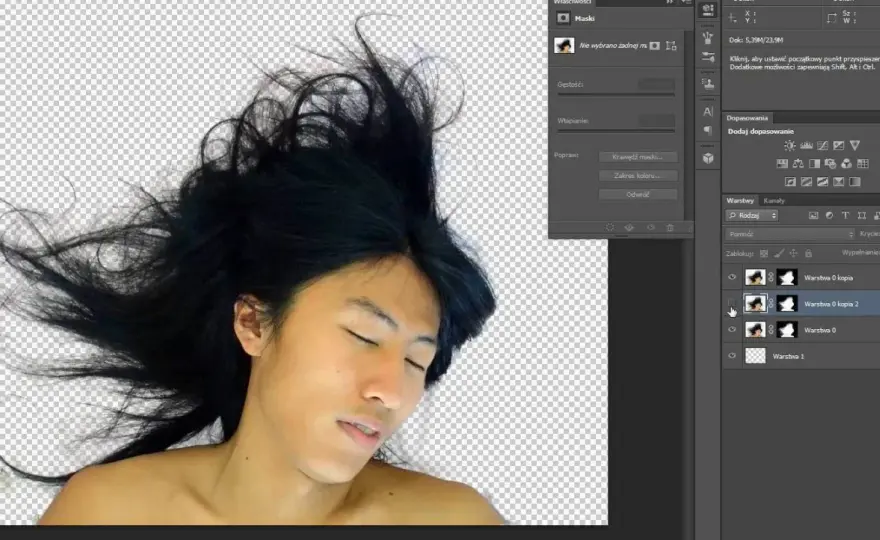Hide the Warstwa 1 layer
880x540 pixels.
coord(732,356)
